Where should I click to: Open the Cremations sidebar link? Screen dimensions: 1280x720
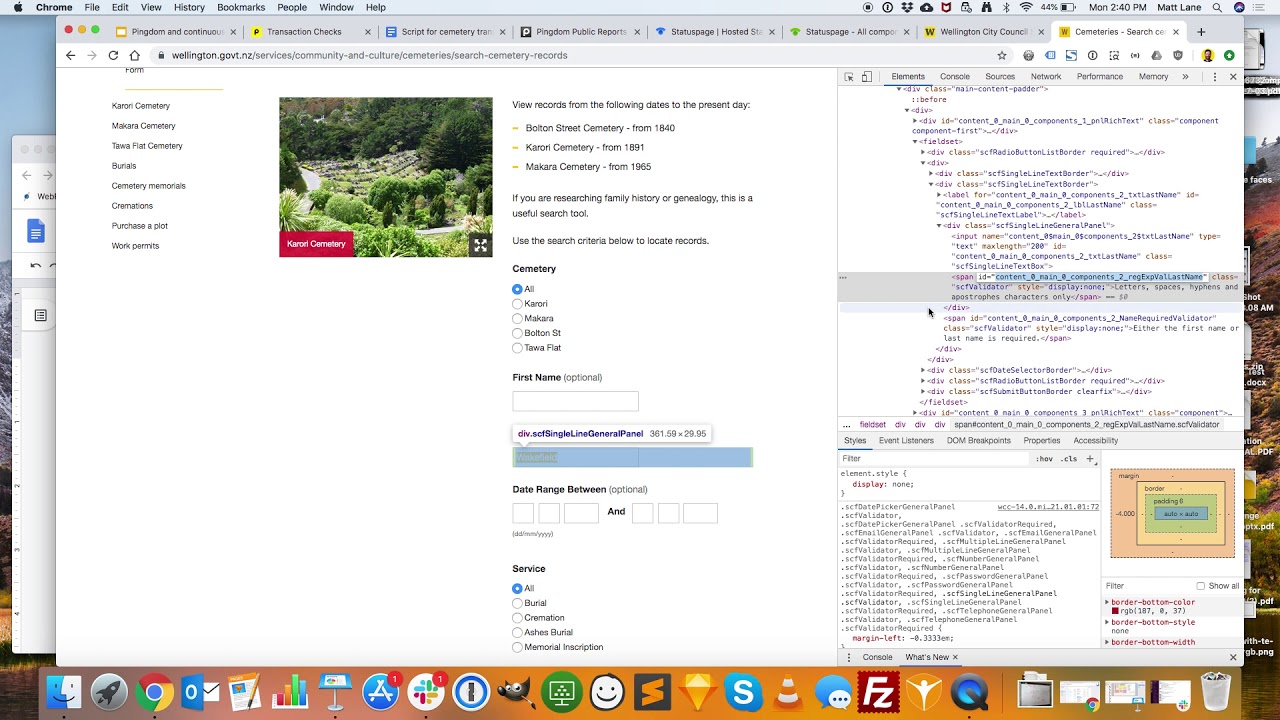pos(132,206)
